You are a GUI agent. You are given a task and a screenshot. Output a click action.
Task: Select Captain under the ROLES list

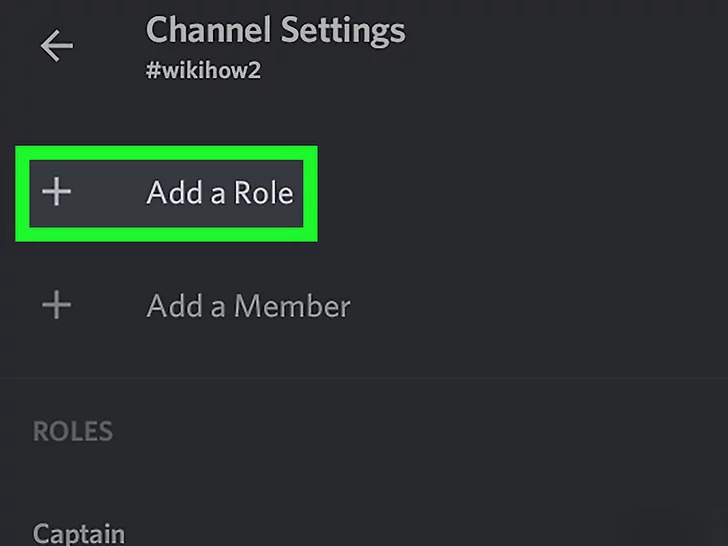79,531
